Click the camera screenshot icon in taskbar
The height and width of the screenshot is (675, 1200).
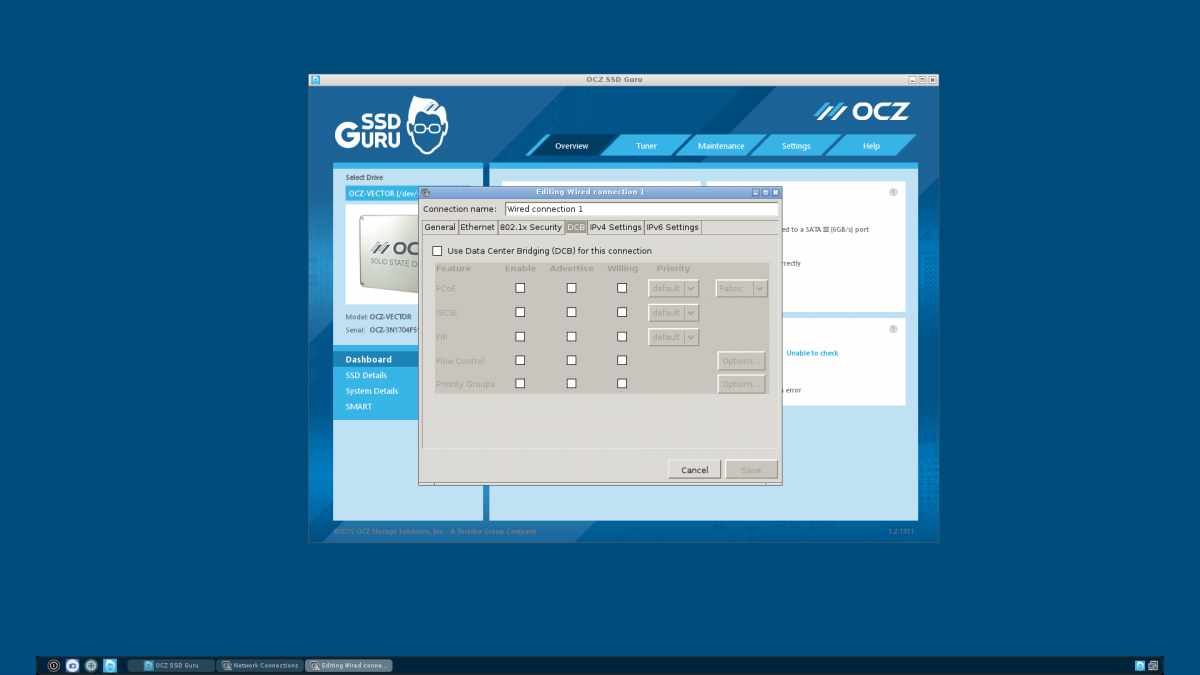coord(72,665)
